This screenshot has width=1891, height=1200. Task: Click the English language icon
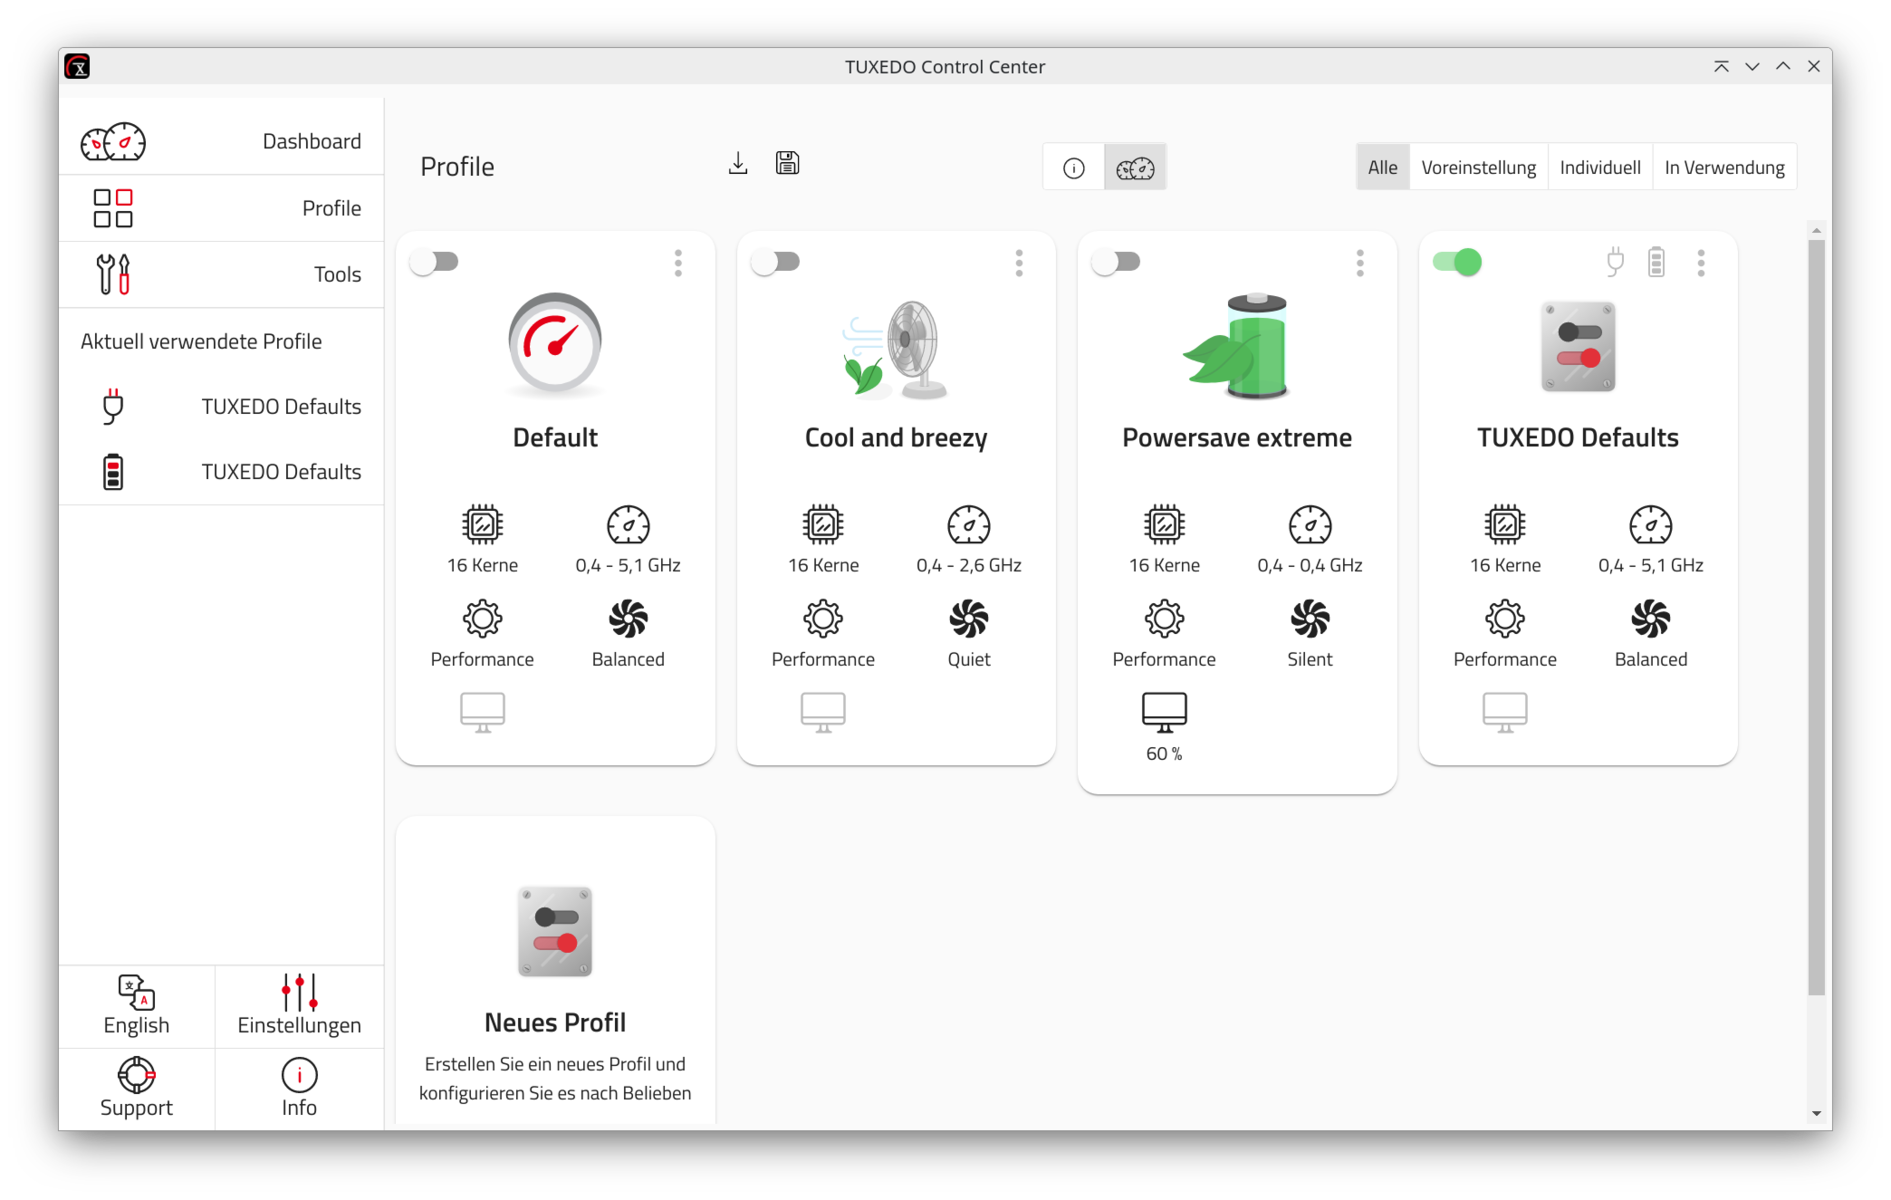coord(137,992)
